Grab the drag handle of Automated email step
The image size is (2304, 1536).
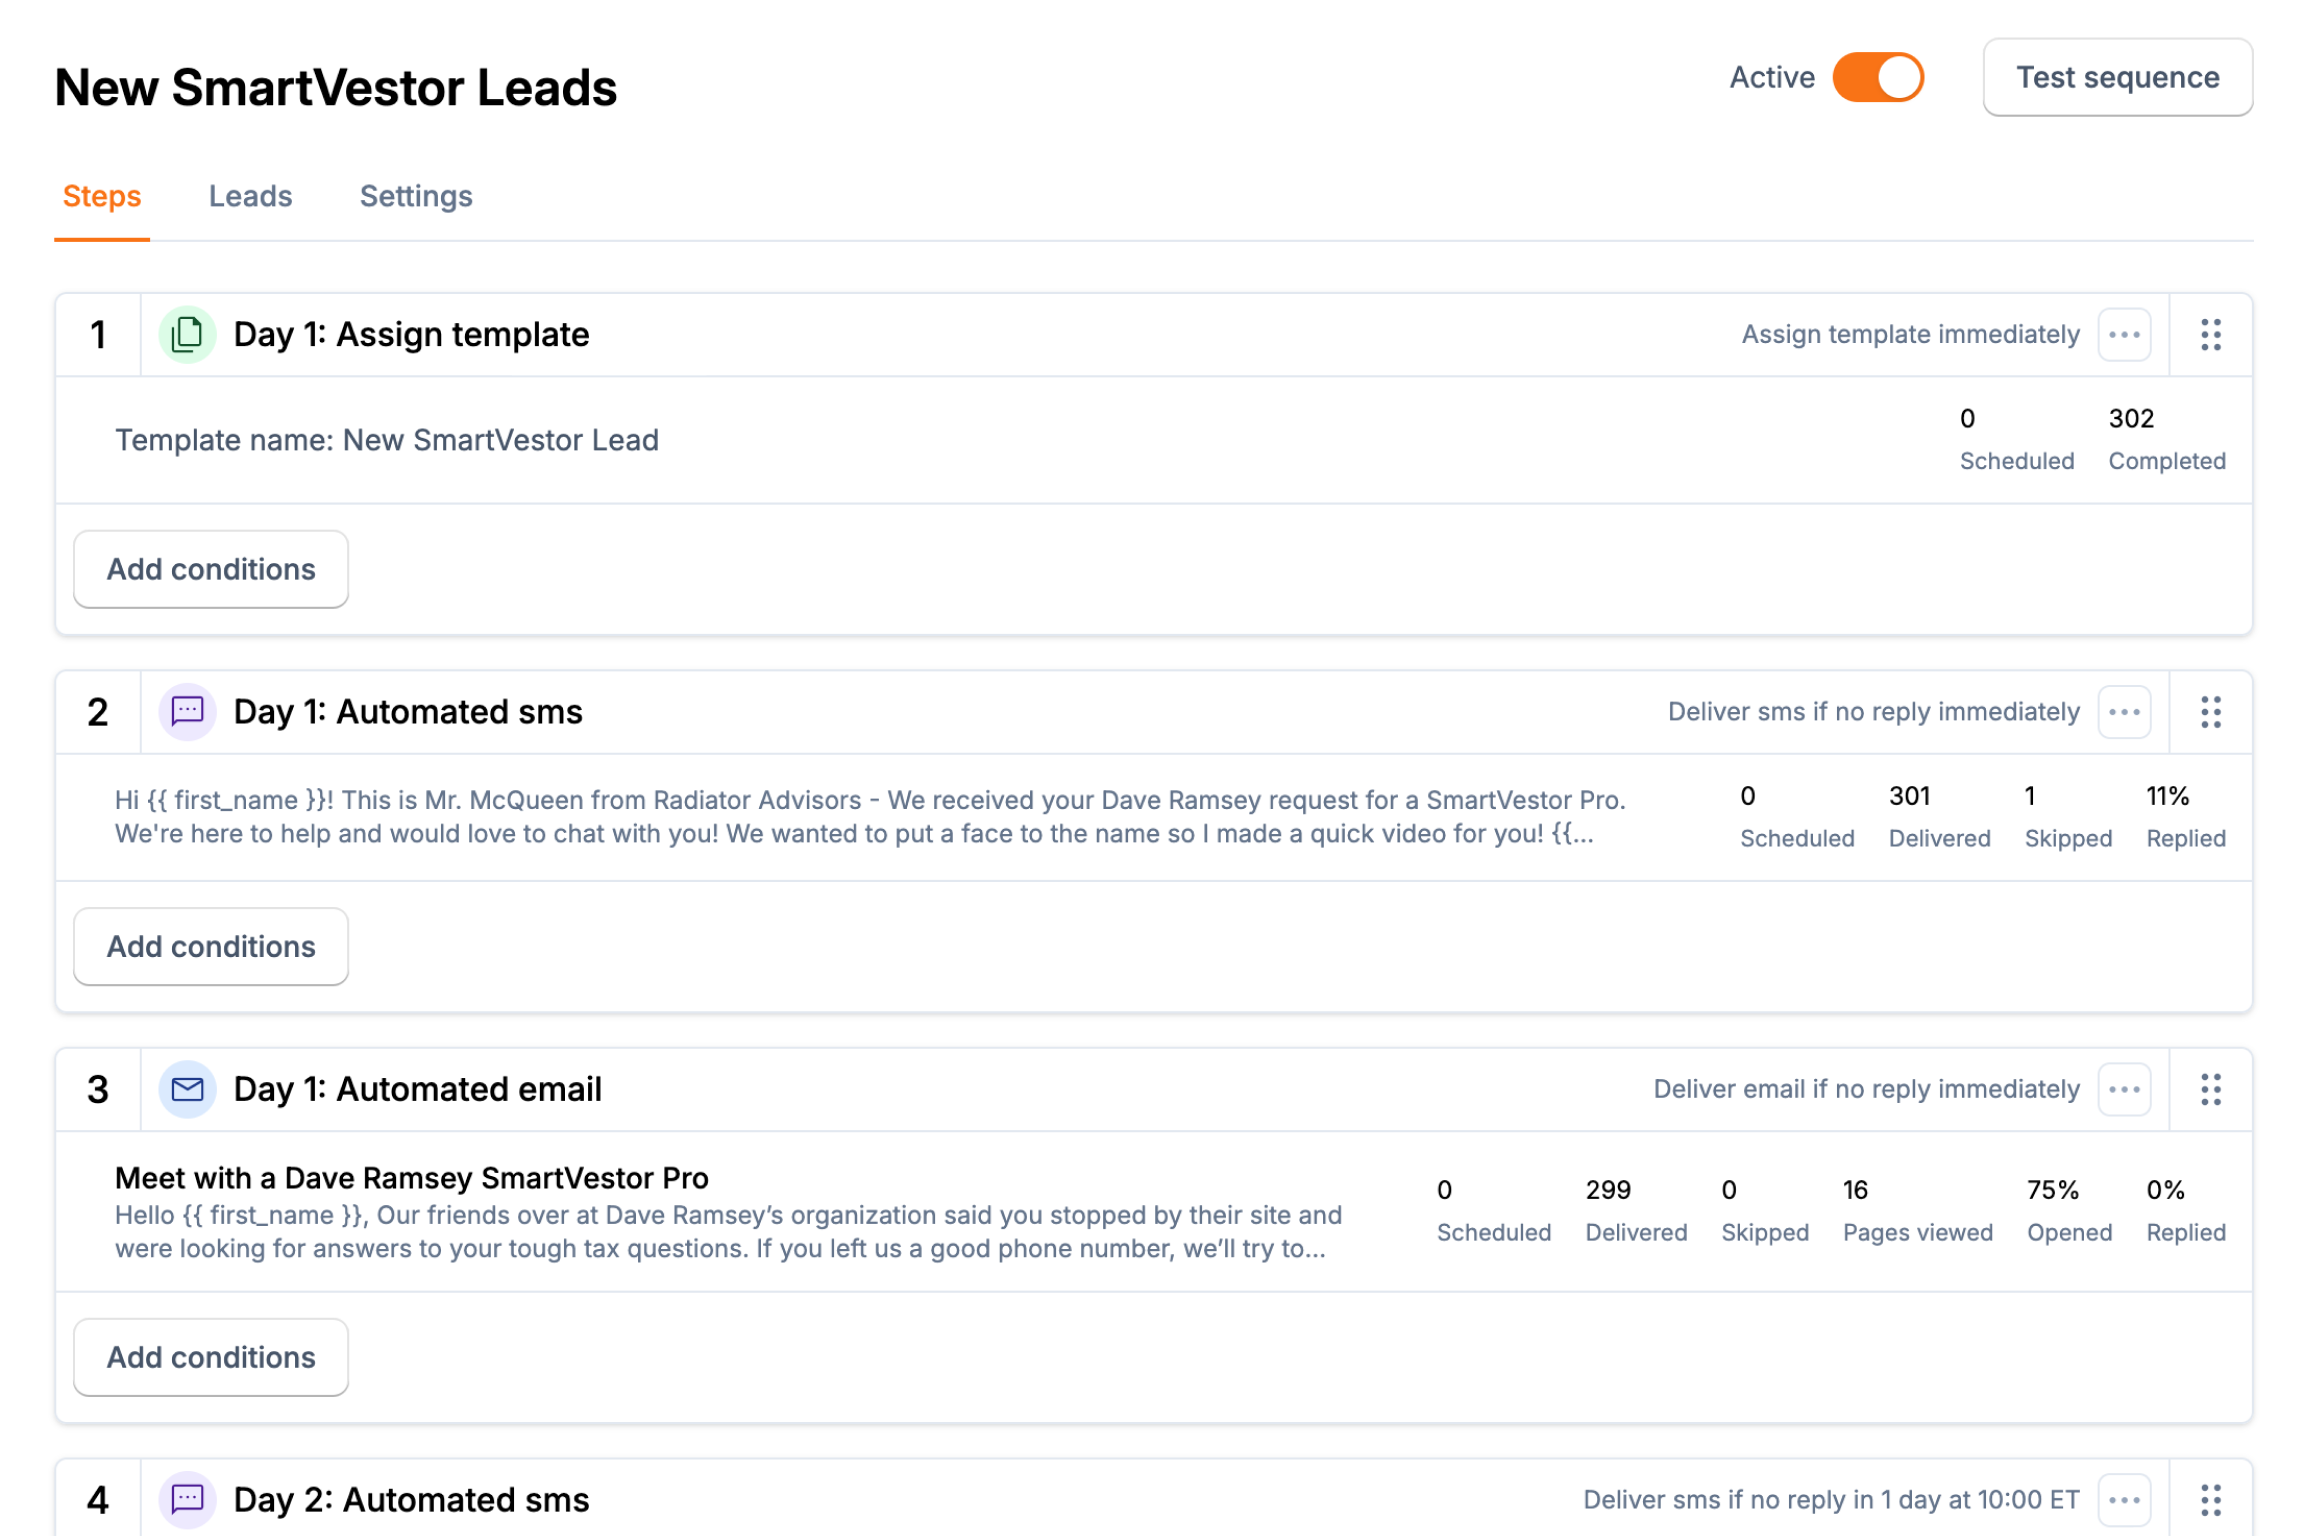tap(2210, 1089)
